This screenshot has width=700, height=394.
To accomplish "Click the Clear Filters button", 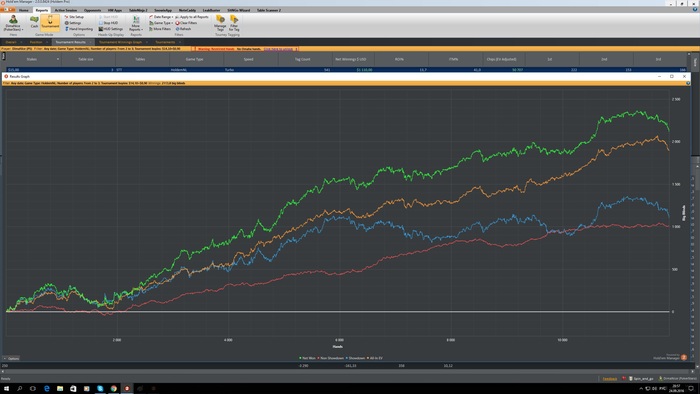I will pyautogui.click(x=187, y=23).
